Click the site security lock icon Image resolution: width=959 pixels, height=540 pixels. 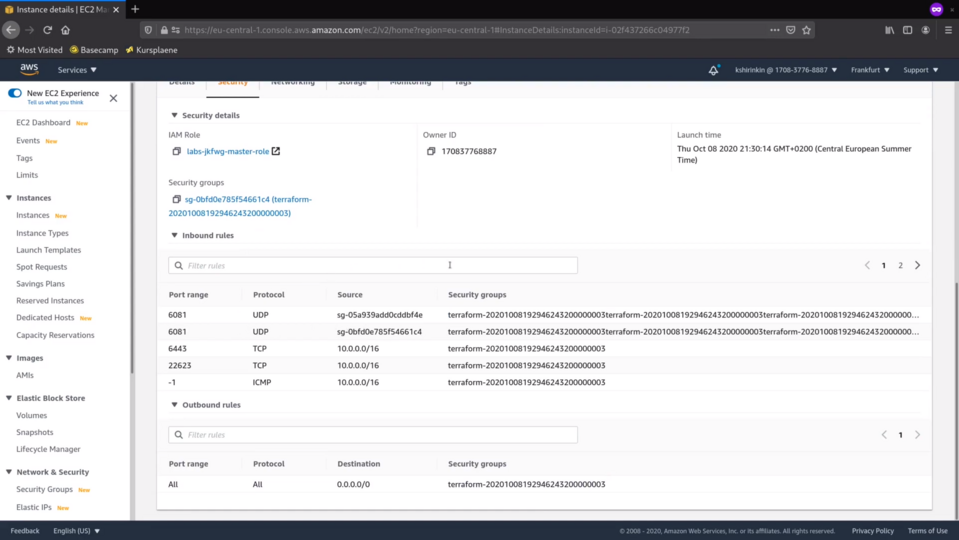tap(164, 30)
